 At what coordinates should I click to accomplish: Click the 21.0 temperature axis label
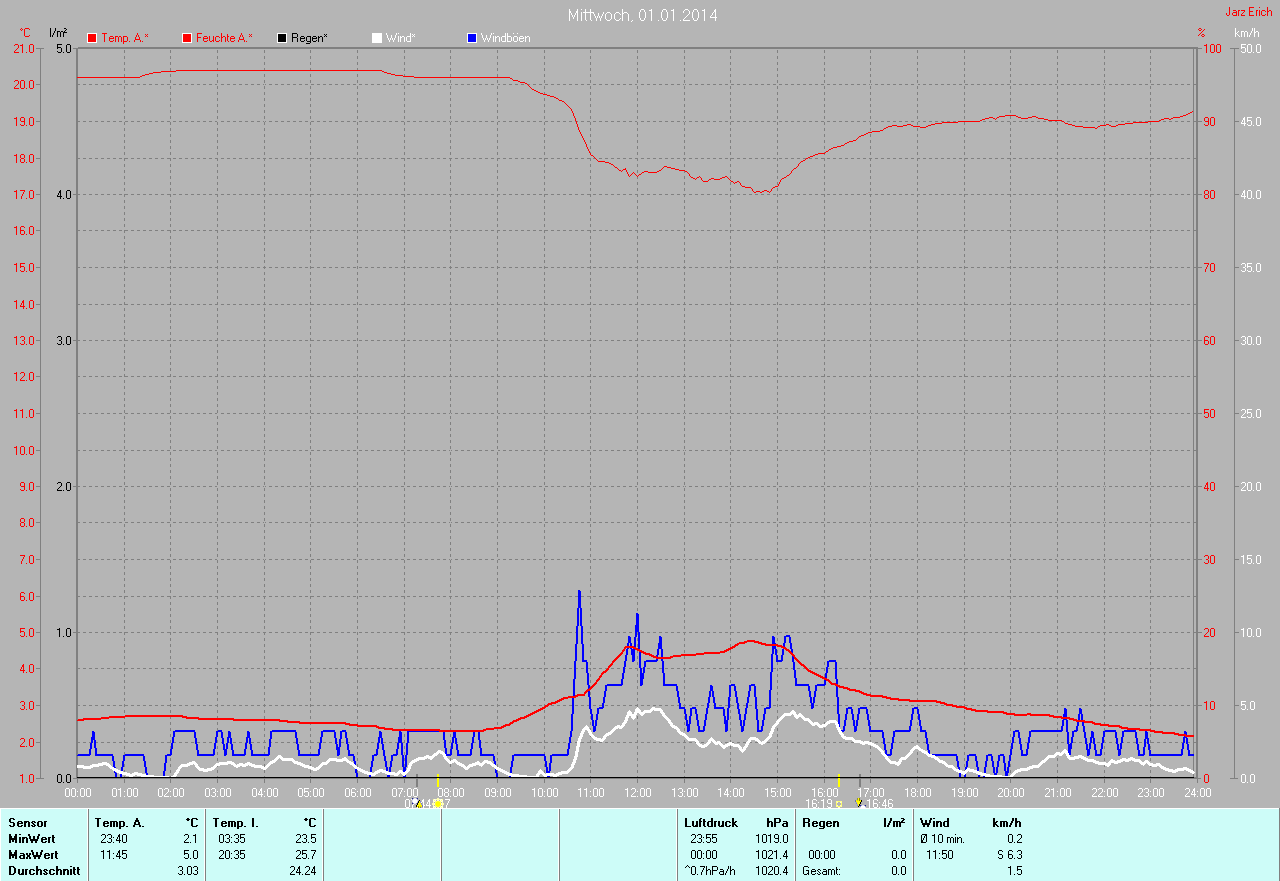(x=25, y=48)
